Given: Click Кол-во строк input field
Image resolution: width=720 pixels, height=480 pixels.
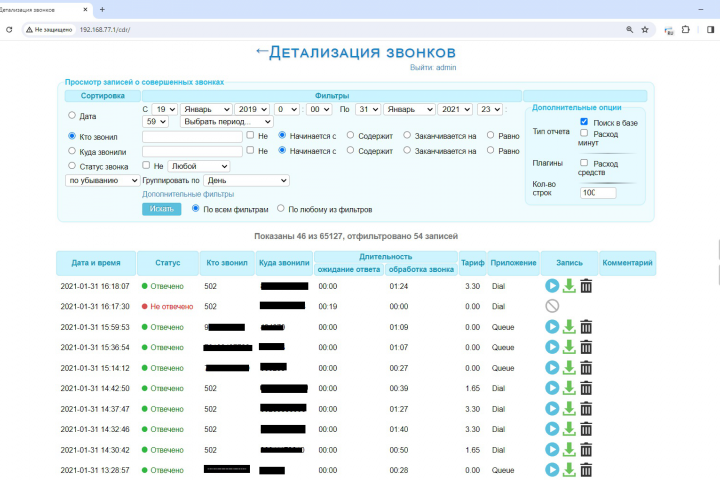Looking at the screenshot, I should click(598, 192).
